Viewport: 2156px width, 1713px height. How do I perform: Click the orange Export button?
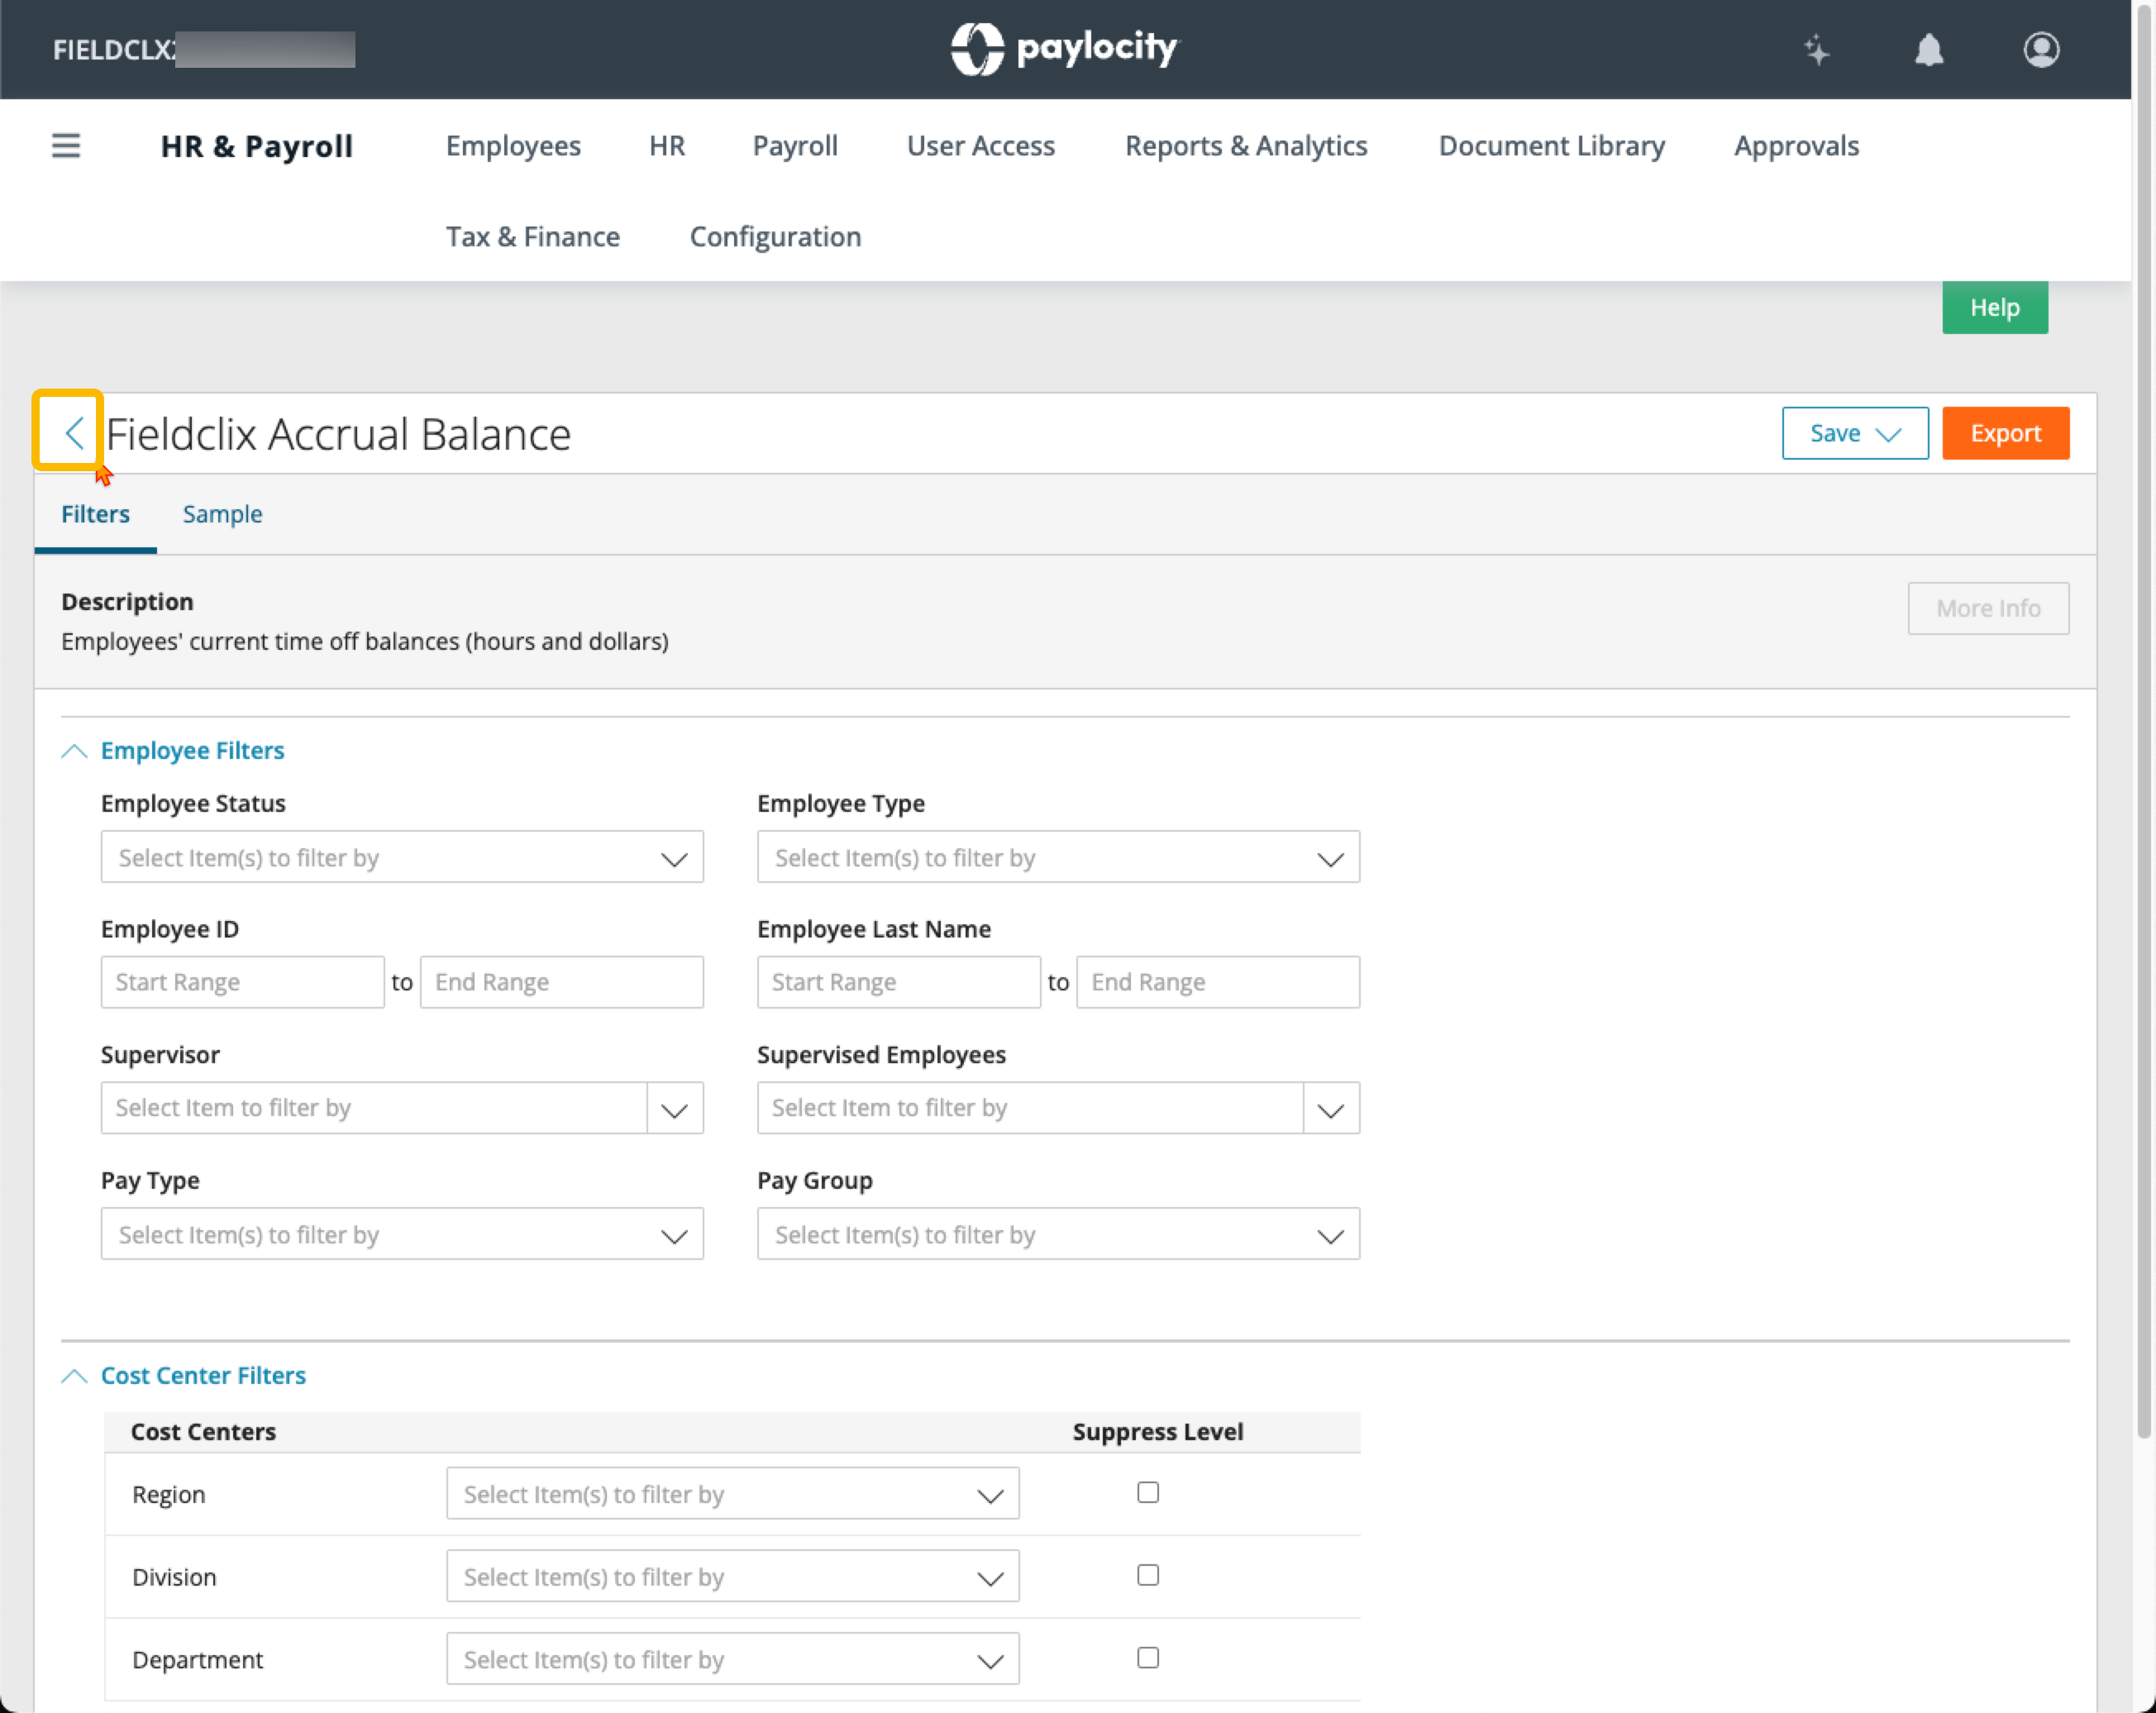(2005, 433)
